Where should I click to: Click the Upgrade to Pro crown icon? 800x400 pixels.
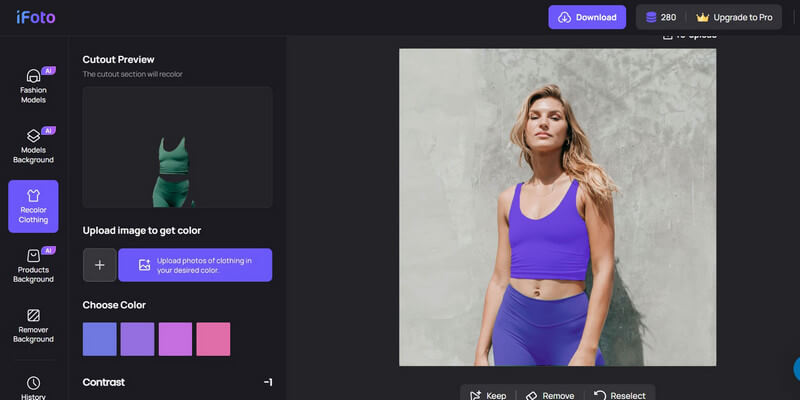[x=703, y=17]
